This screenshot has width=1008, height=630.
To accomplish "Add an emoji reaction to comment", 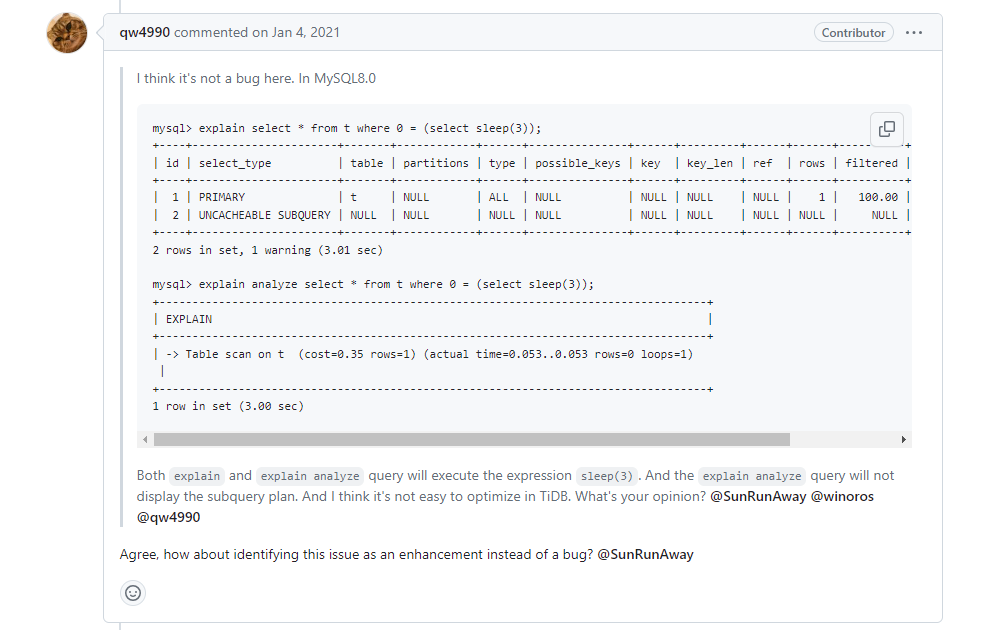I will click(133, 593).
